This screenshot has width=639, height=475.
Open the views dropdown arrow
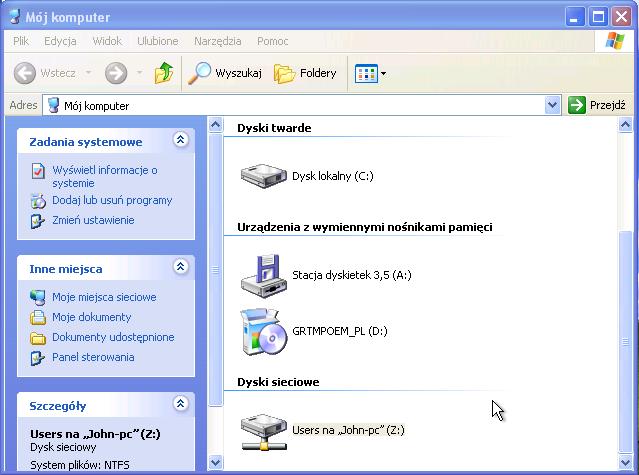(x=383, y=74)
